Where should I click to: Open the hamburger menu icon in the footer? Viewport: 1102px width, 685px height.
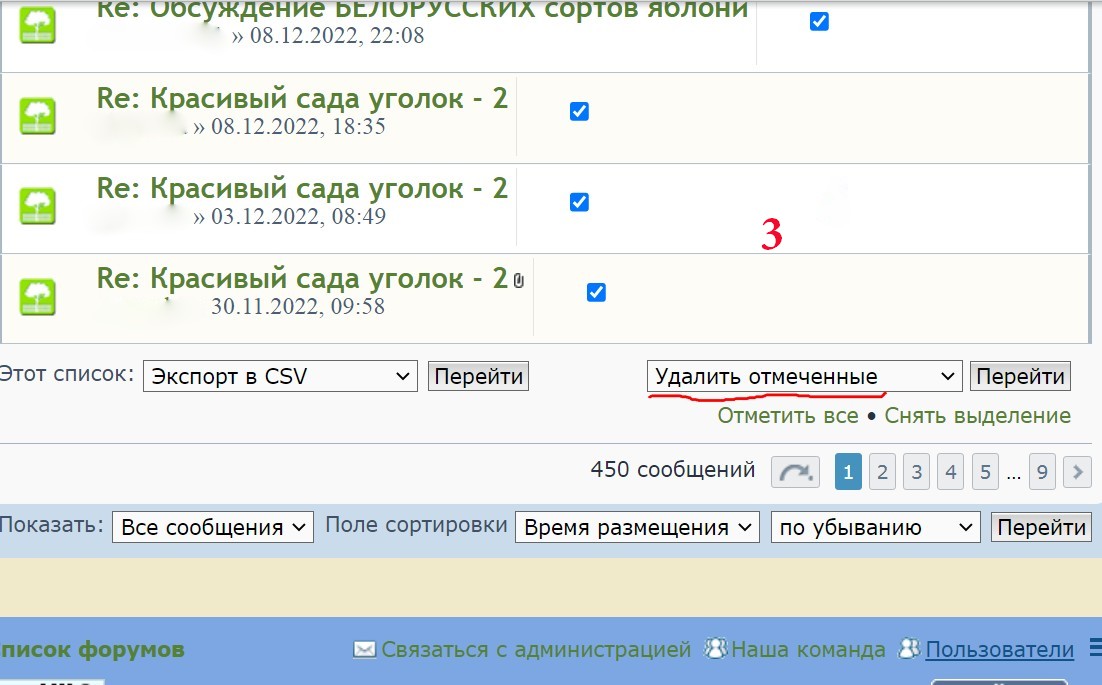(1094, 650)
